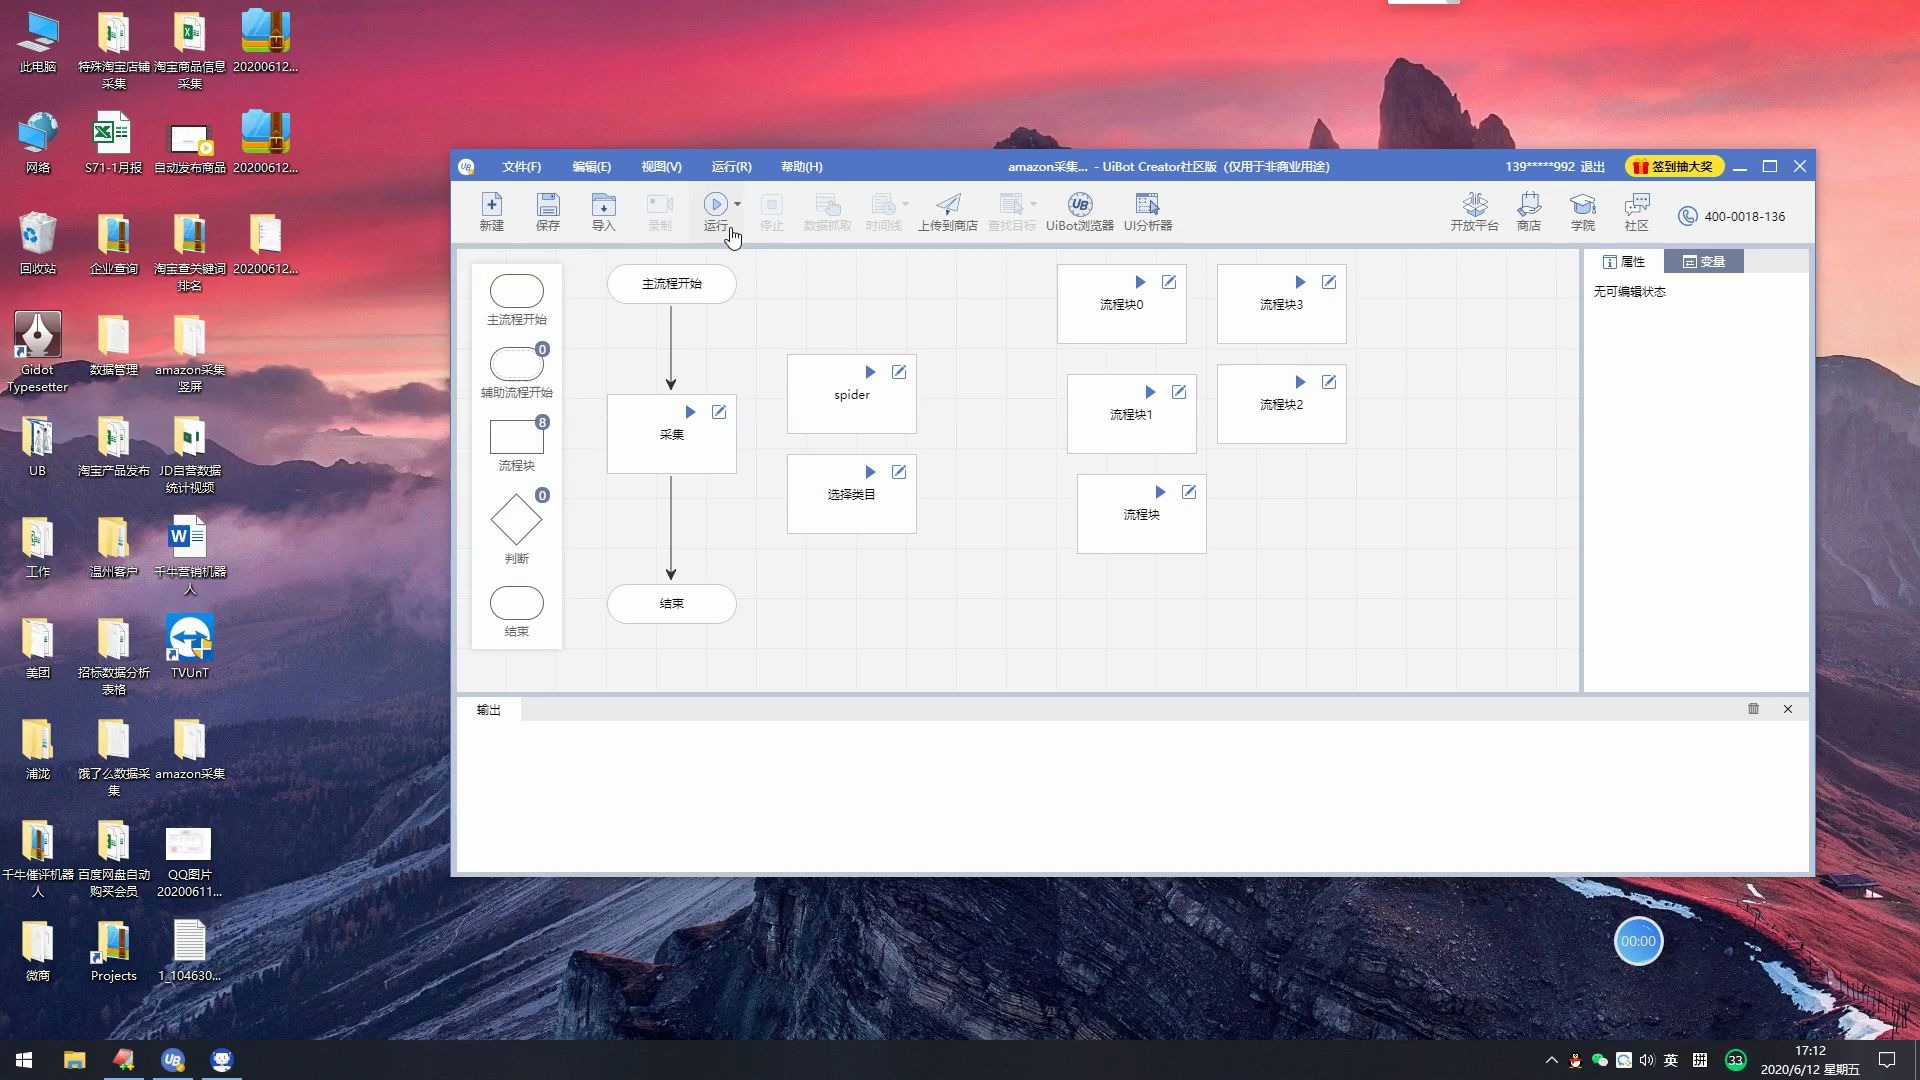Viewport: 1920px width, 1080px height.
Task: Click the 导入 (Import) toolbar icon
Action: [x=603, y=211]
